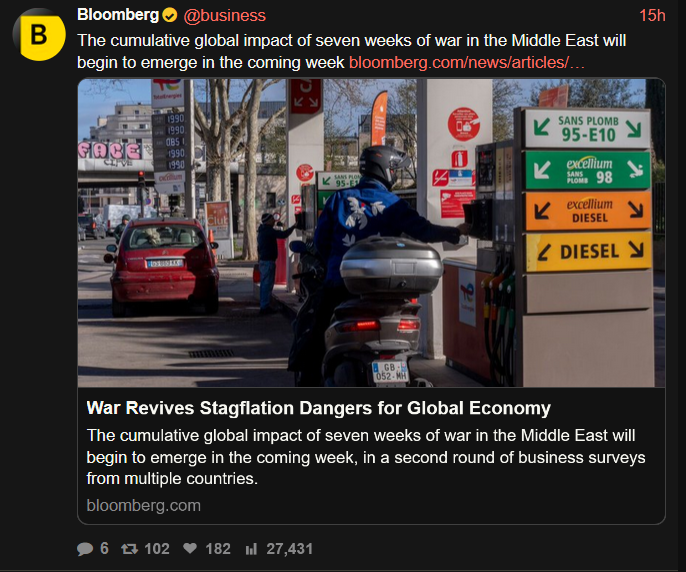Open the 15h timestamp permalink
The width and height of the screenshot is (686, 572).
[x=652, y=16]
